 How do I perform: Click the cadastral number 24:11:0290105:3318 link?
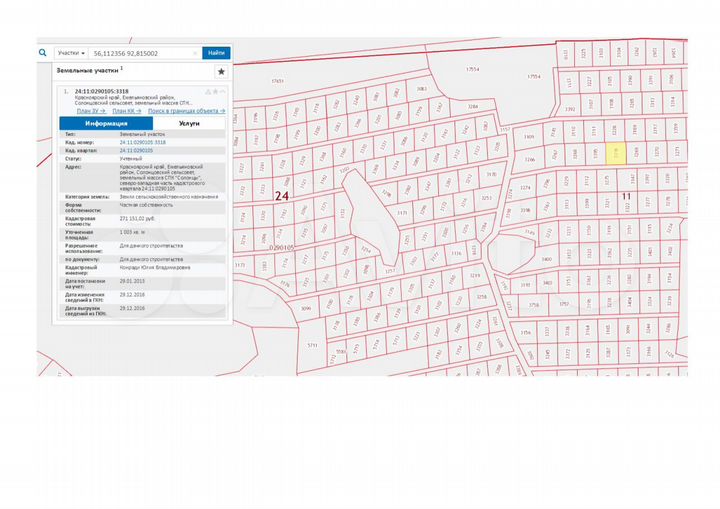click(x=142, y=142)
